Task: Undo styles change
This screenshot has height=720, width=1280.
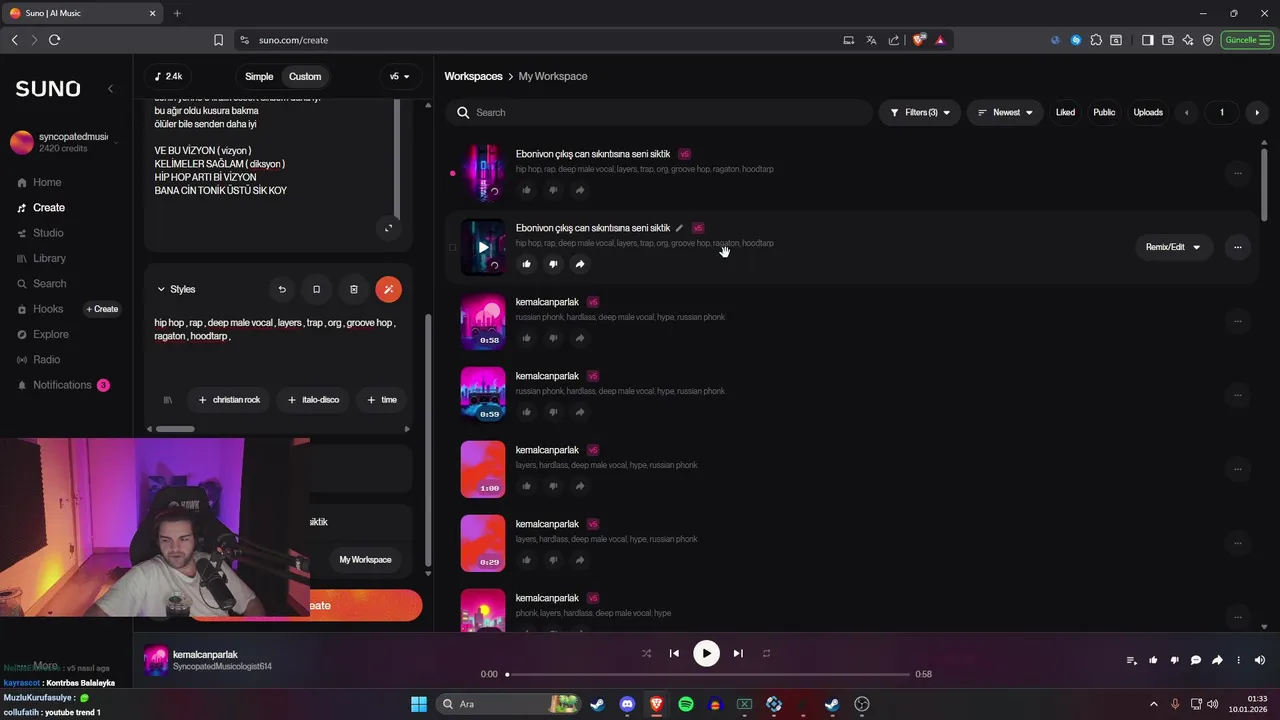Action: [x=282, y=289]
